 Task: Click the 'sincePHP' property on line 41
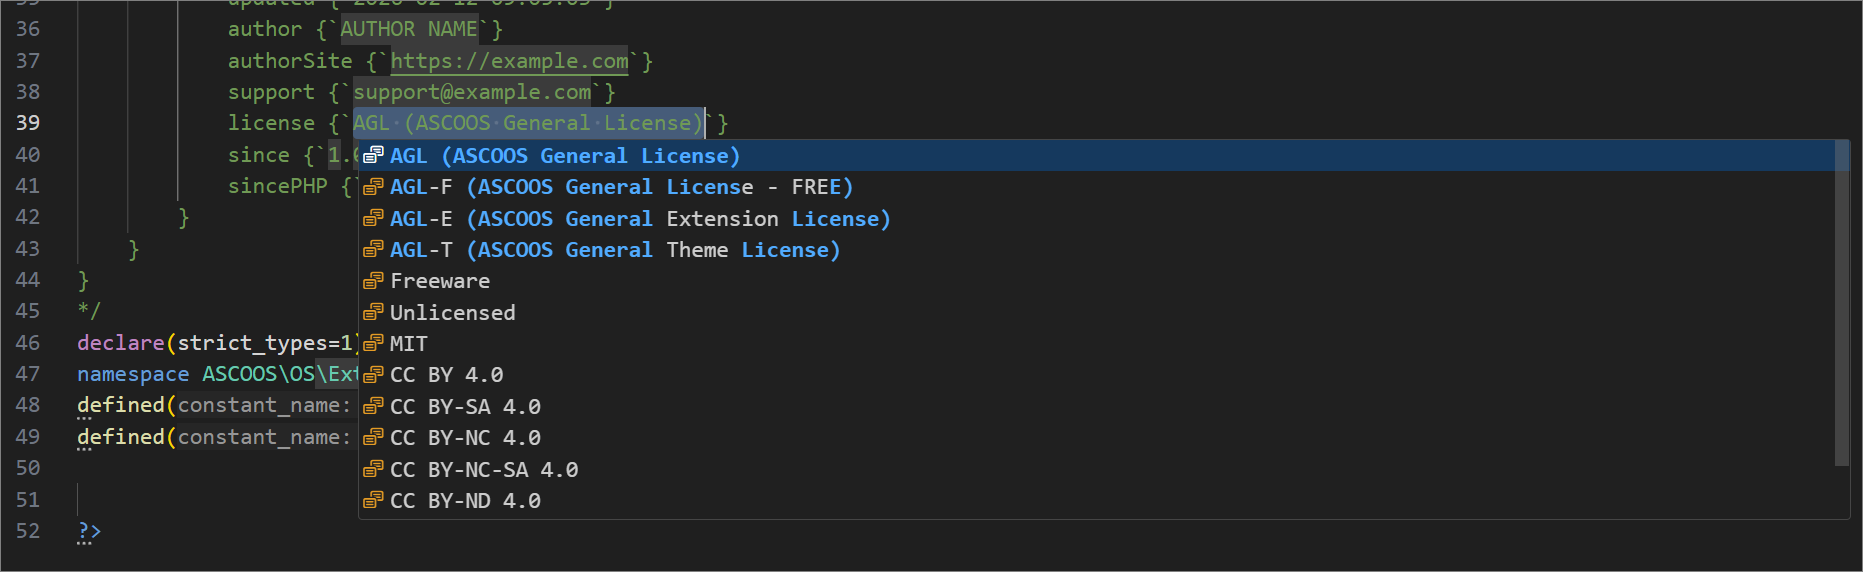(x=278, y=186)
